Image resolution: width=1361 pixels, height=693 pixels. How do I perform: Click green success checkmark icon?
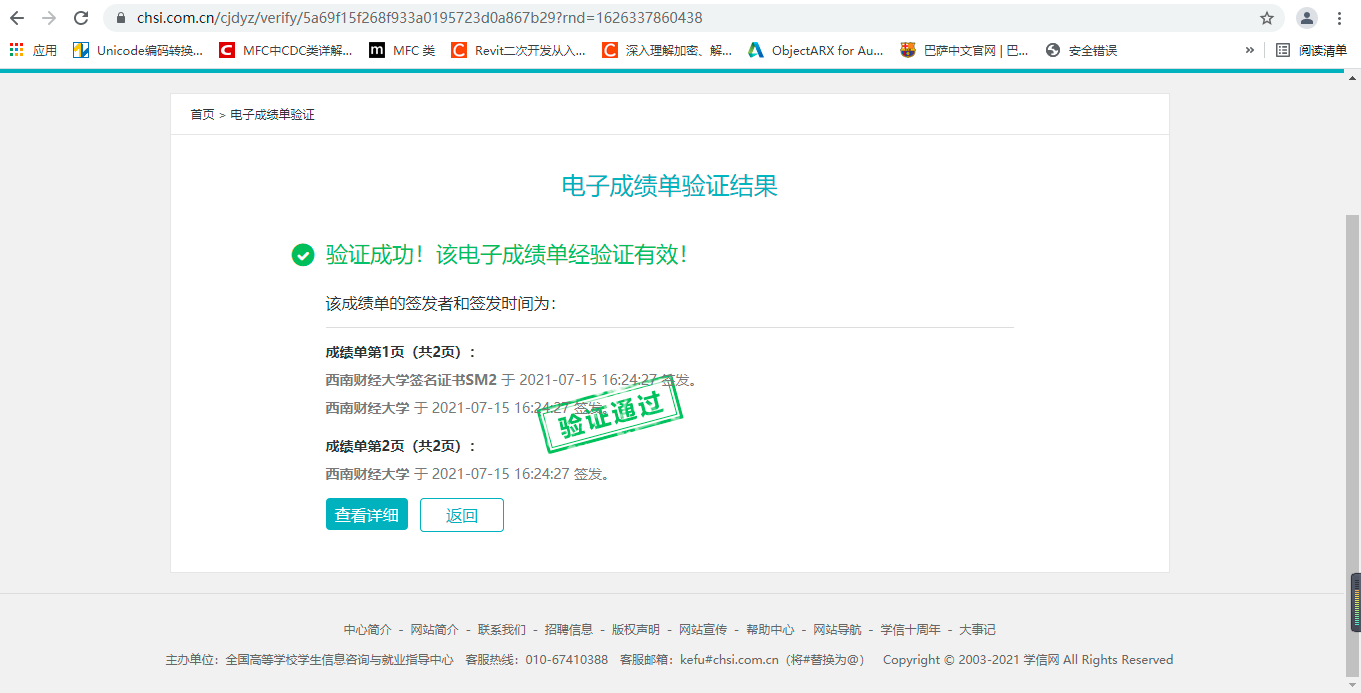[x=303, y=255]
